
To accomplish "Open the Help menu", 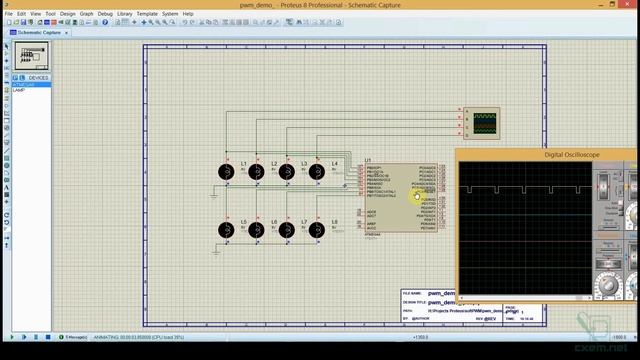I will tap(188, 13).
